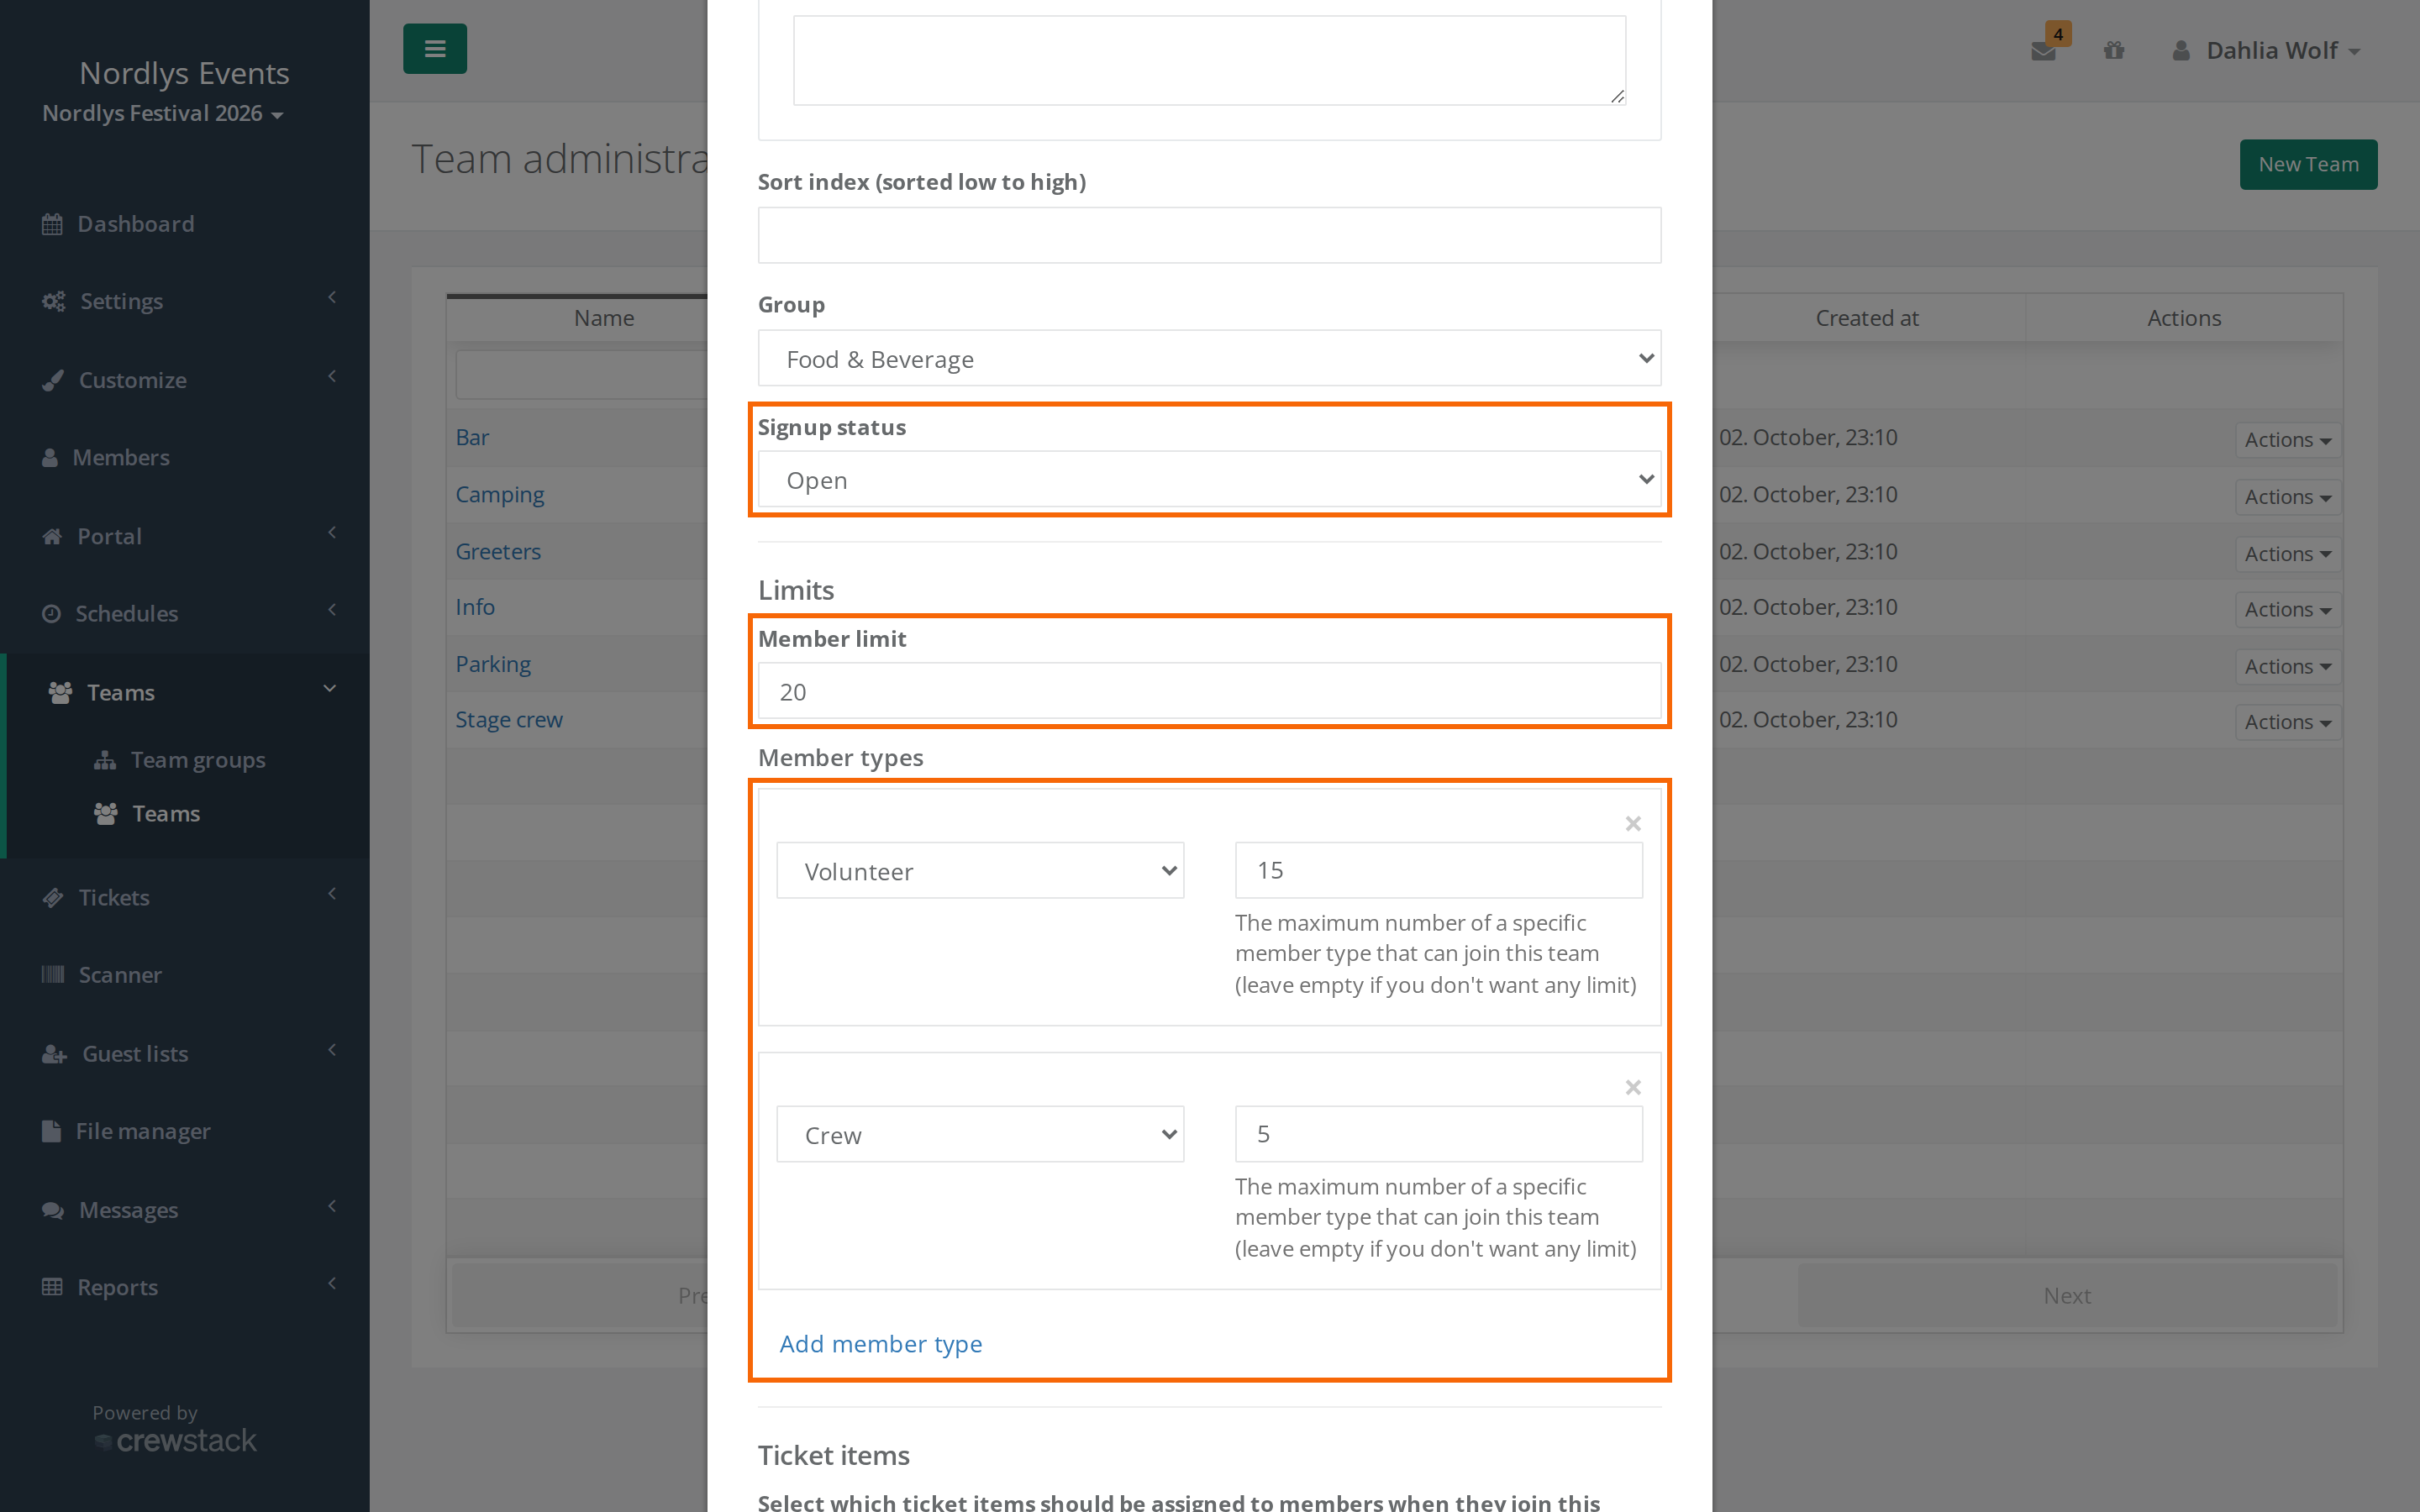
Task: Click the hamburger menu toggle button
Action: click(x=434, y=48)
